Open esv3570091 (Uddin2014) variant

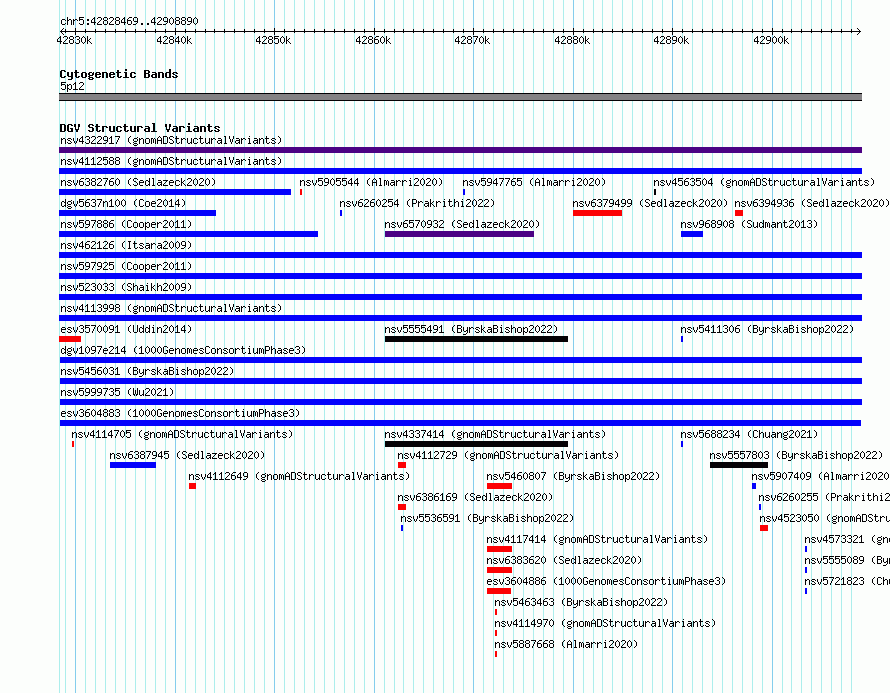[126, 329]
